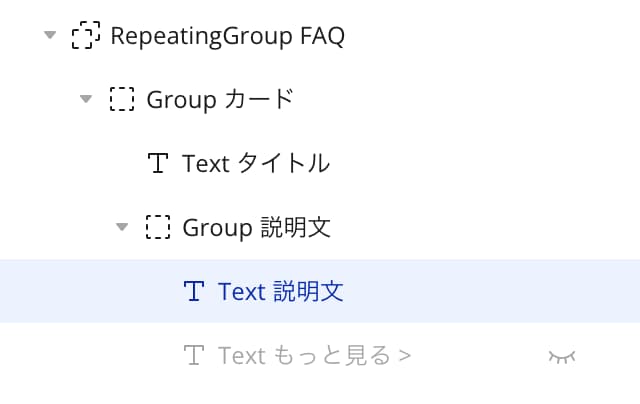Click blank highlighted area right of Text 説明文
Viewport: 640px width, 404px height.
click(x=490, y=291)
